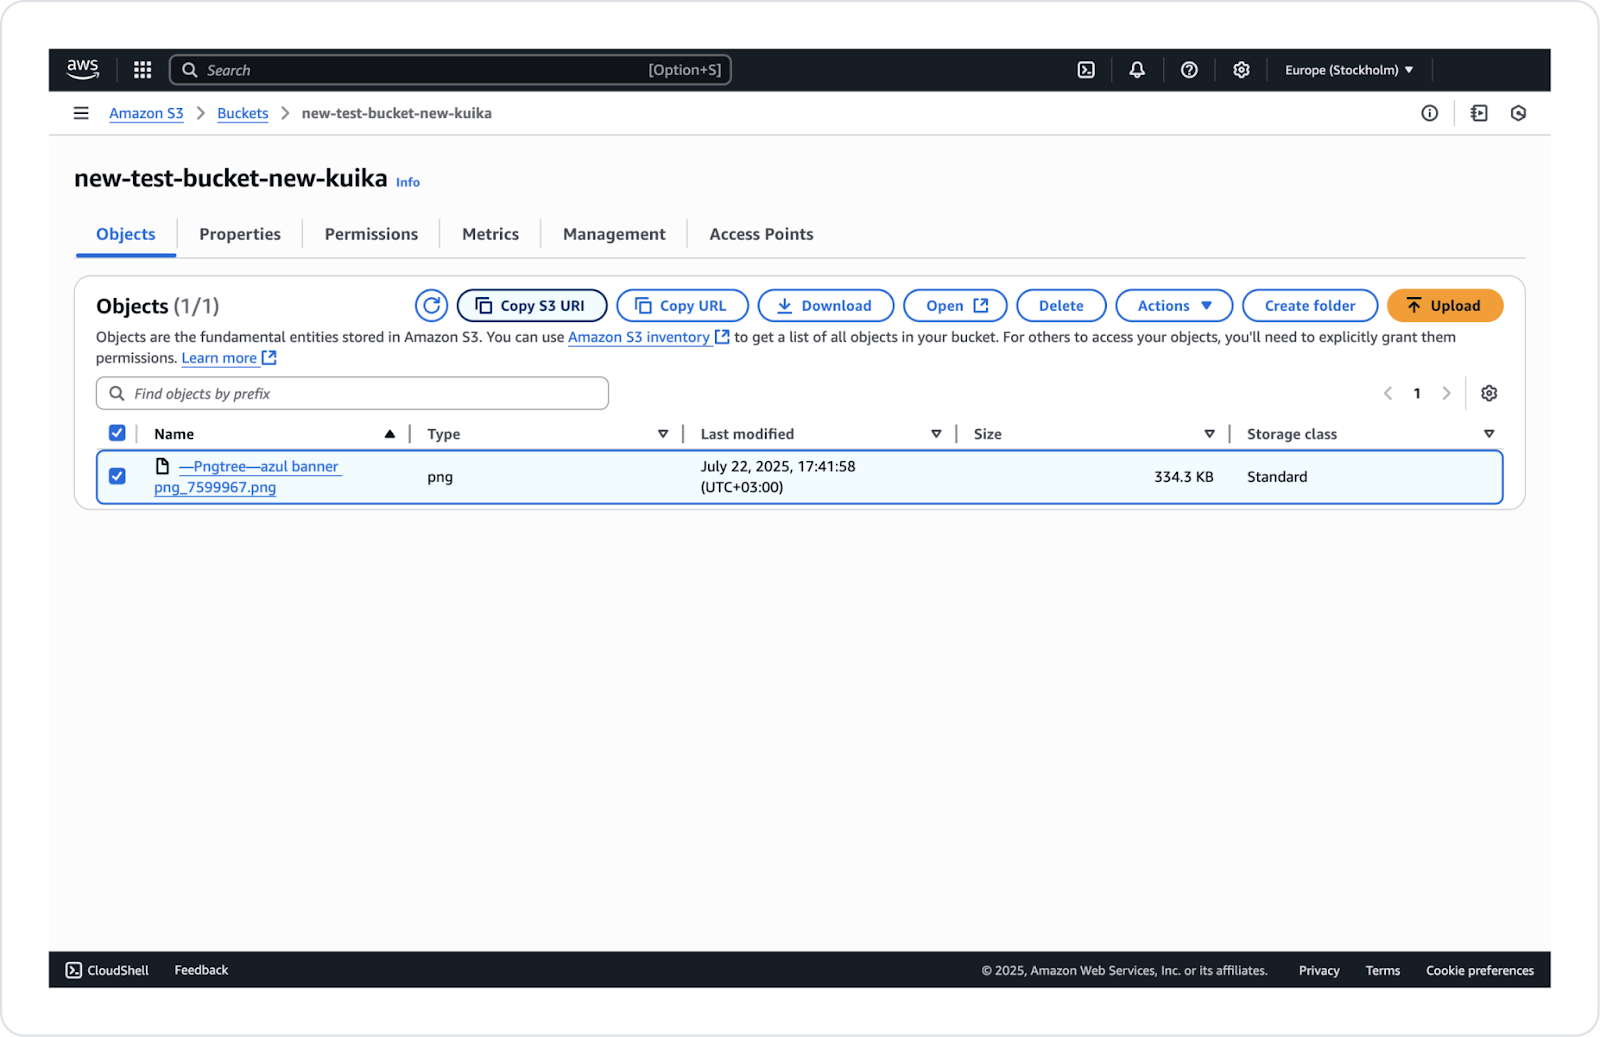Click the clock history icon at top right
Viewport: 1600px width, 1037px height.
pos(1518,113)
